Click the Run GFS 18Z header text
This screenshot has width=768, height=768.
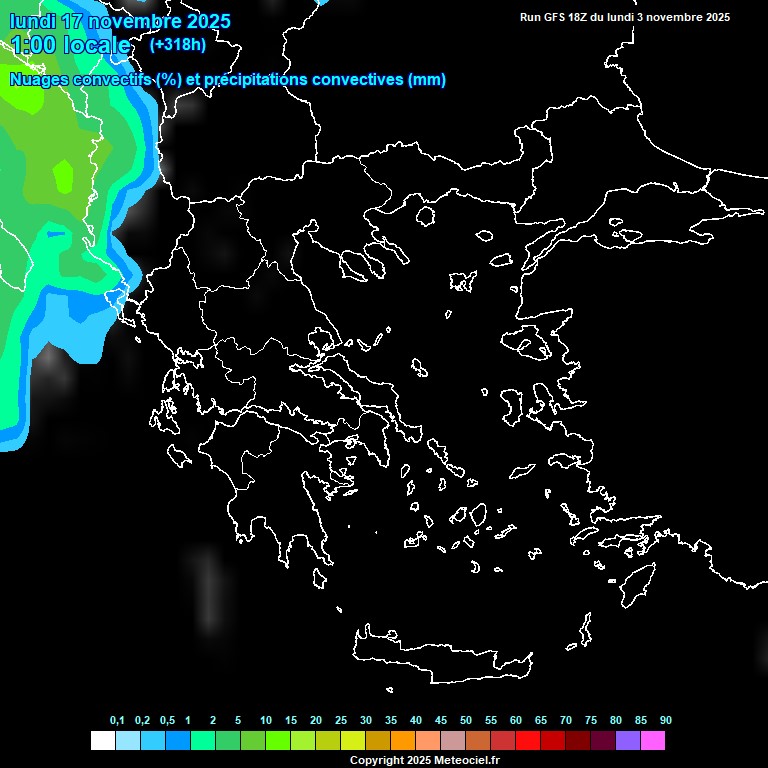[x=625, y=17]
